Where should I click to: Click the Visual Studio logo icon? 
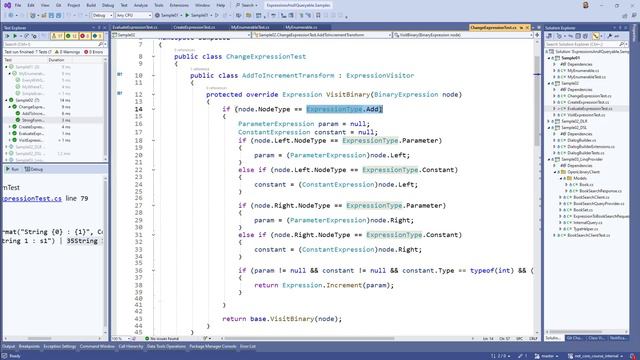7,5
